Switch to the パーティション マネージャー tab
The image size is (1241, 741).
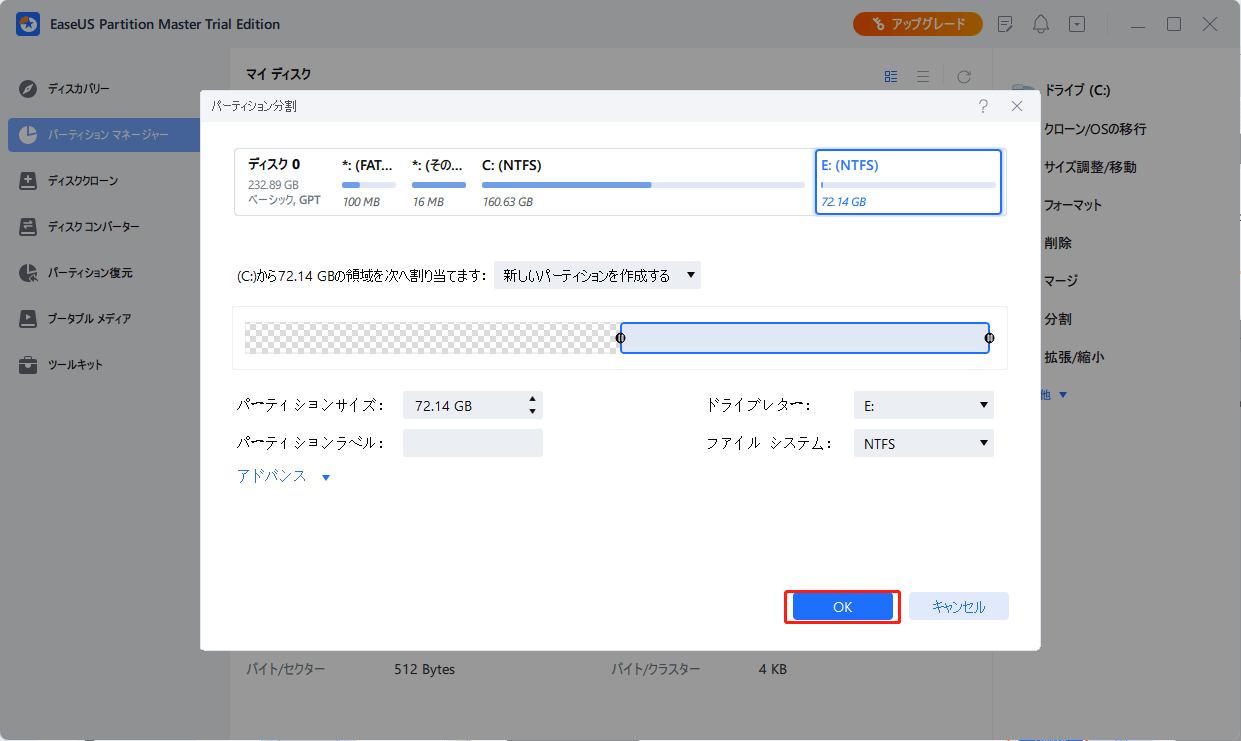pyautogui.click(x=105, y=135)
